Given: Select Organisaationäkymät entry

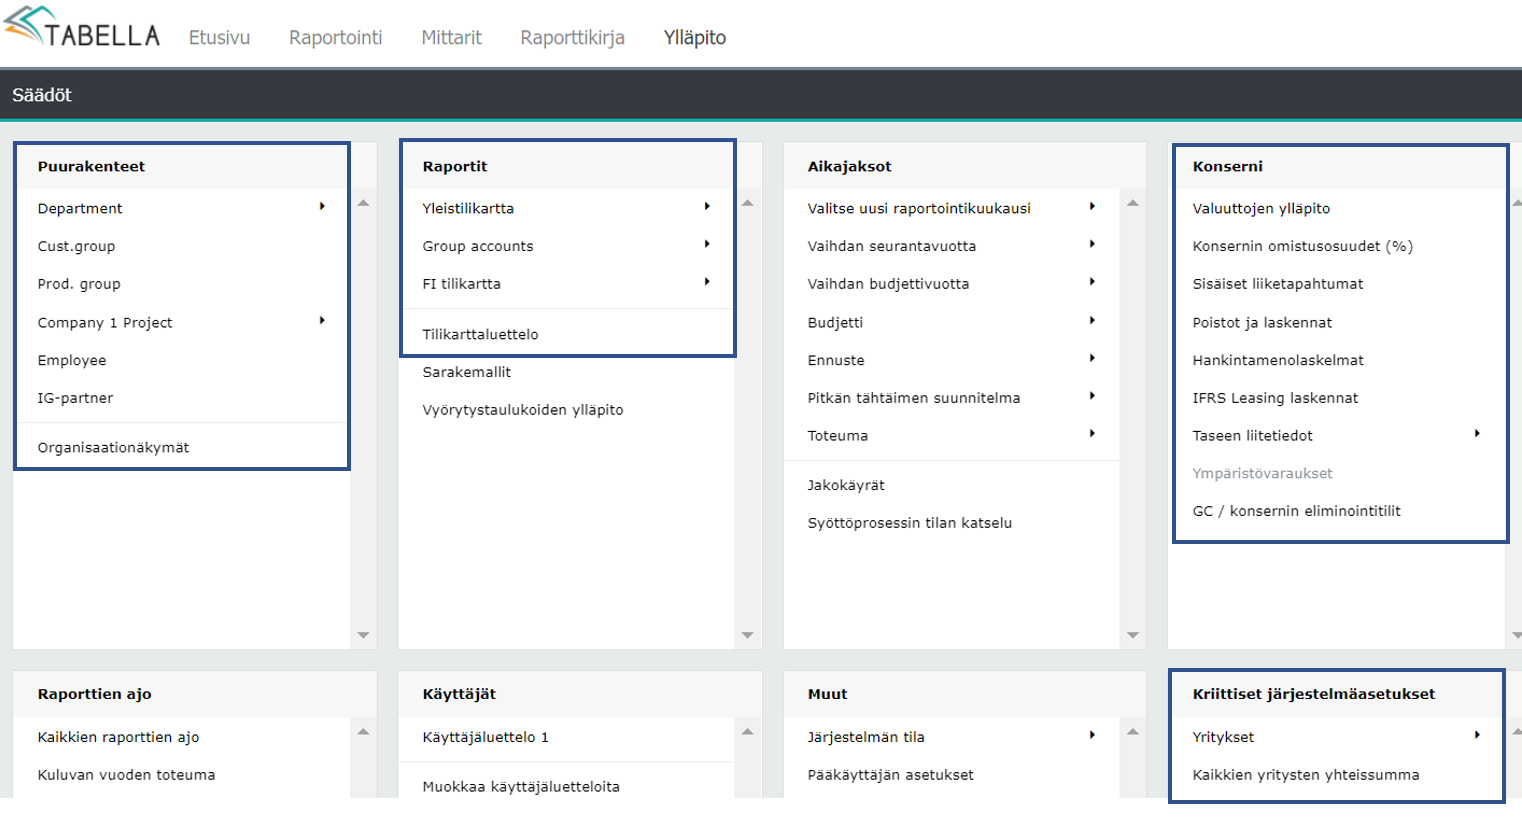Looking at the screenshot, I should point(113,447).
